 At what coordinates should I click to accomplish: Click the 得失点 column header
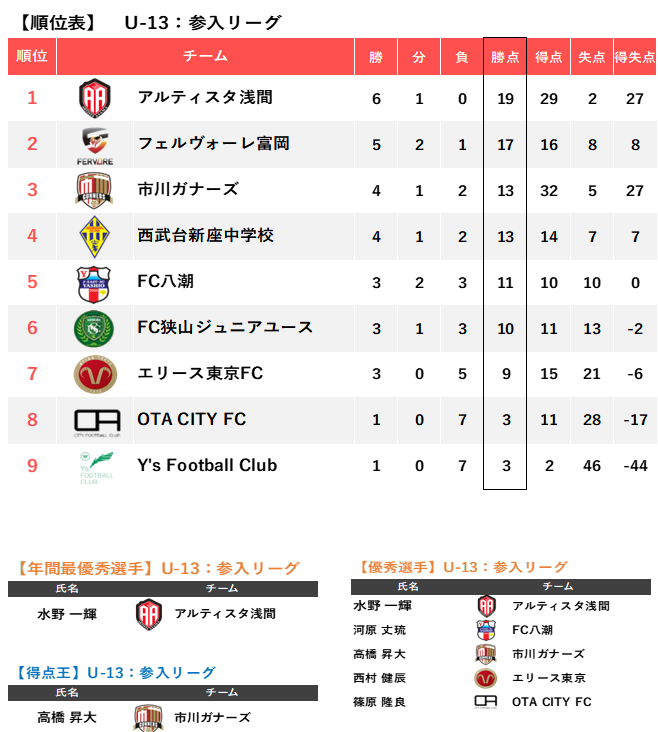(x=634, y=57)
